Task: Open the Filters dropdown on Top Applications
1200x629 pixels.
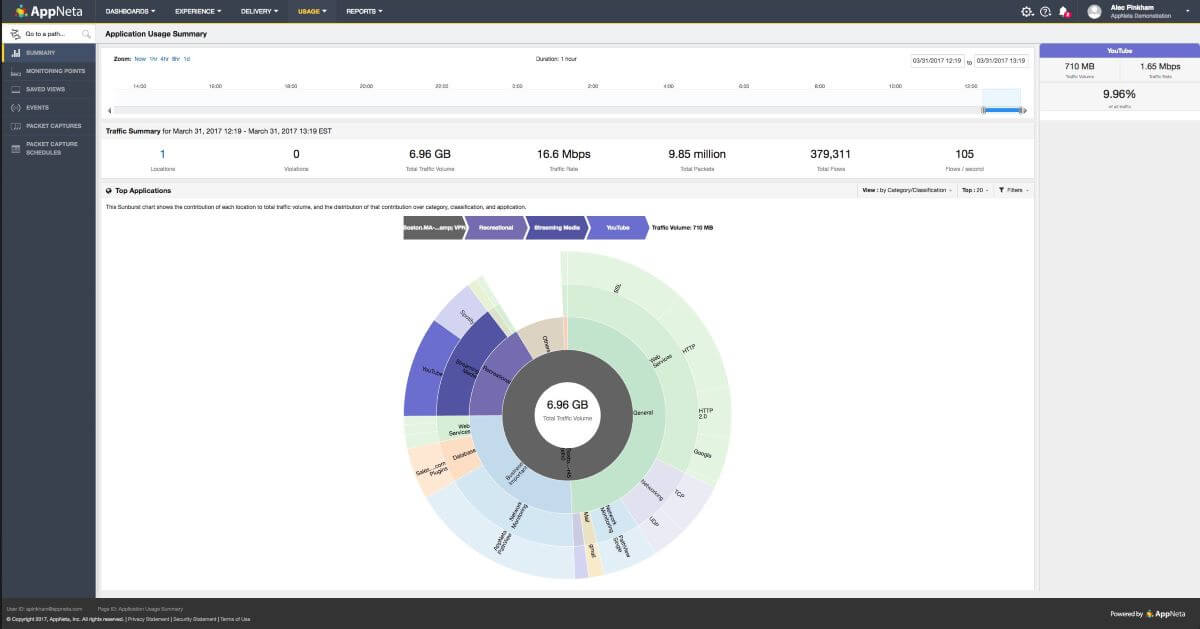Action: point(1013,190)
